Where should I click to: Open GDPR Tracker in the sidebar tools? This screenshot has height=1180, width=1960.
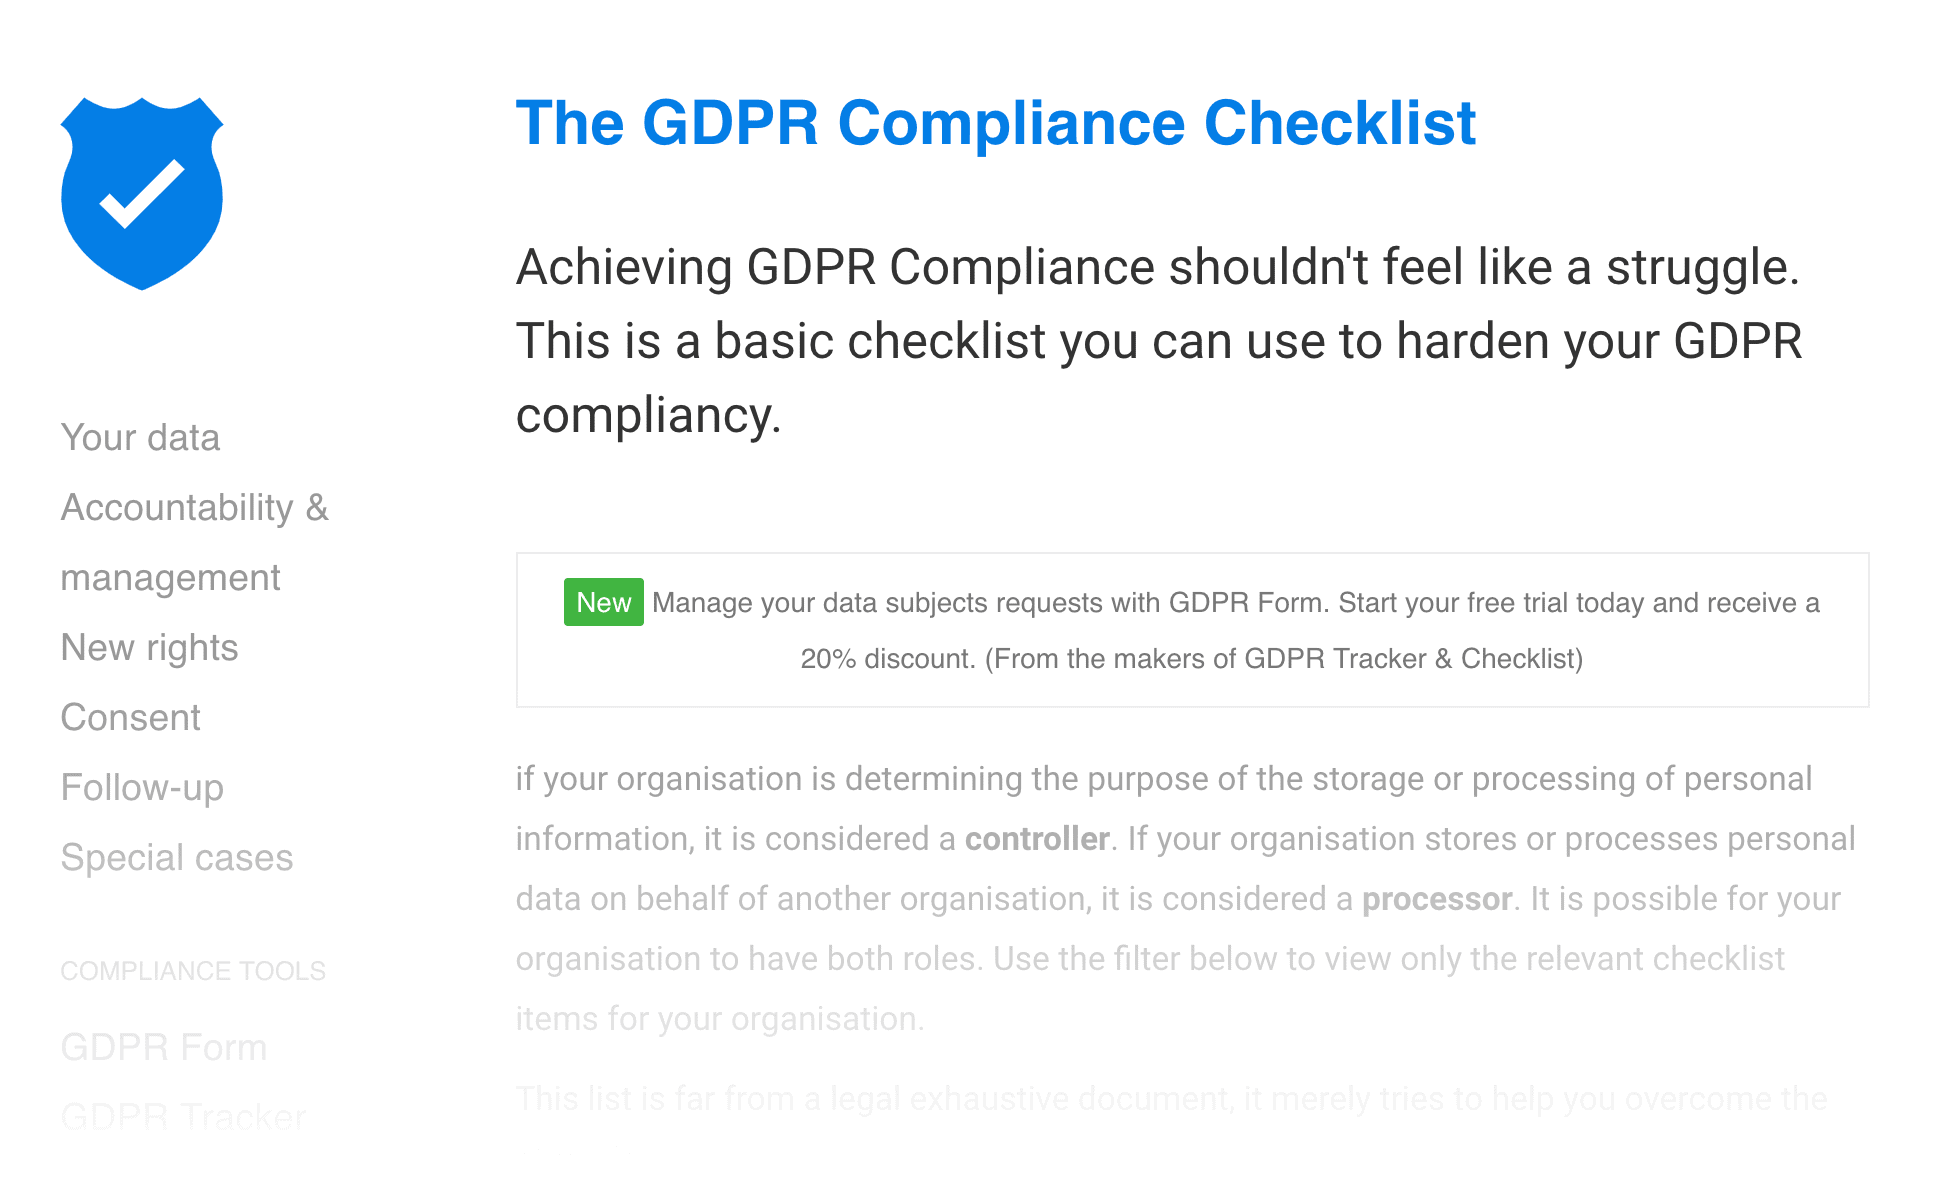click(183, 1117)
